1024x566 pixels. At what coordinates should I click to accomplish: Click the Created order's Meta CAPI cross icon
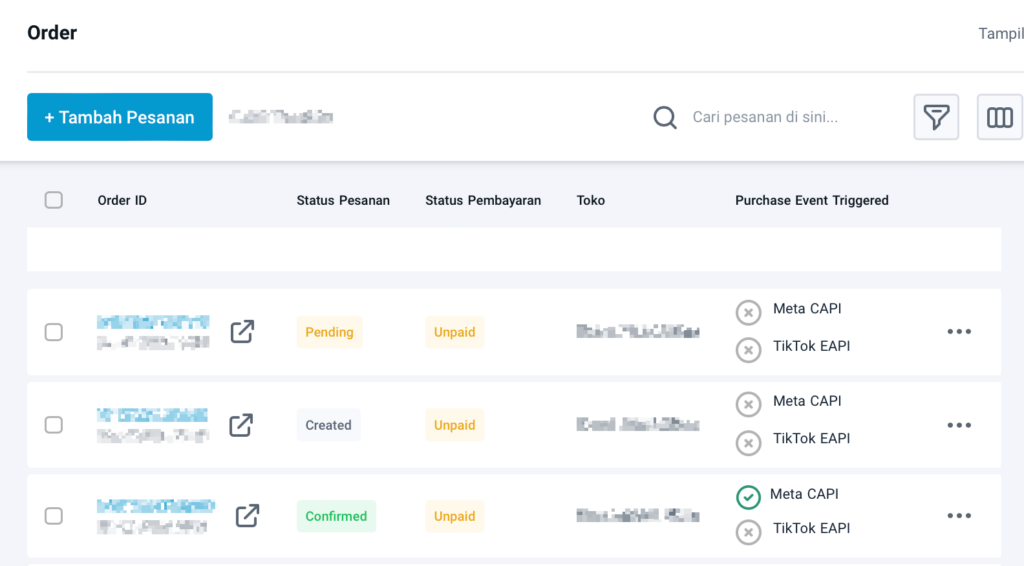click(748, 405)
